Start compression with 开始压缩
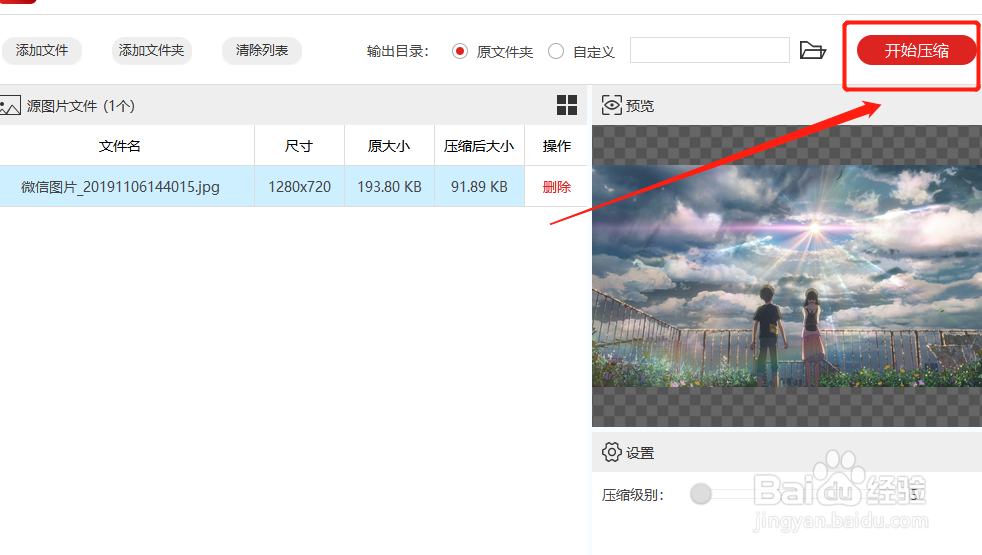The height and width of the screenshot is (555, 982). point(916,51)
